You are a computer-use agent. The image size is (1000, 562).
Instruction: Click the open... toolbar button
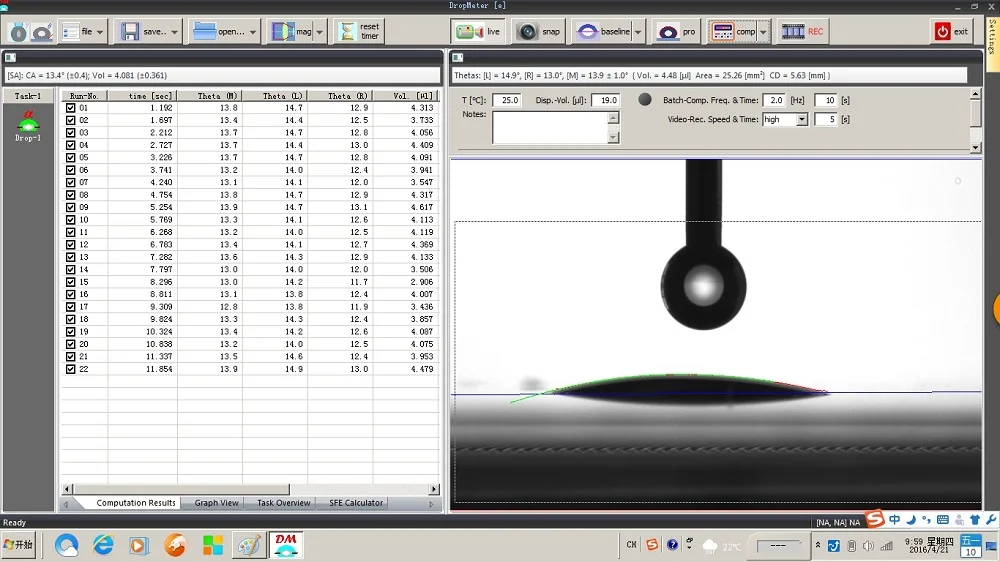pos(219,32)
